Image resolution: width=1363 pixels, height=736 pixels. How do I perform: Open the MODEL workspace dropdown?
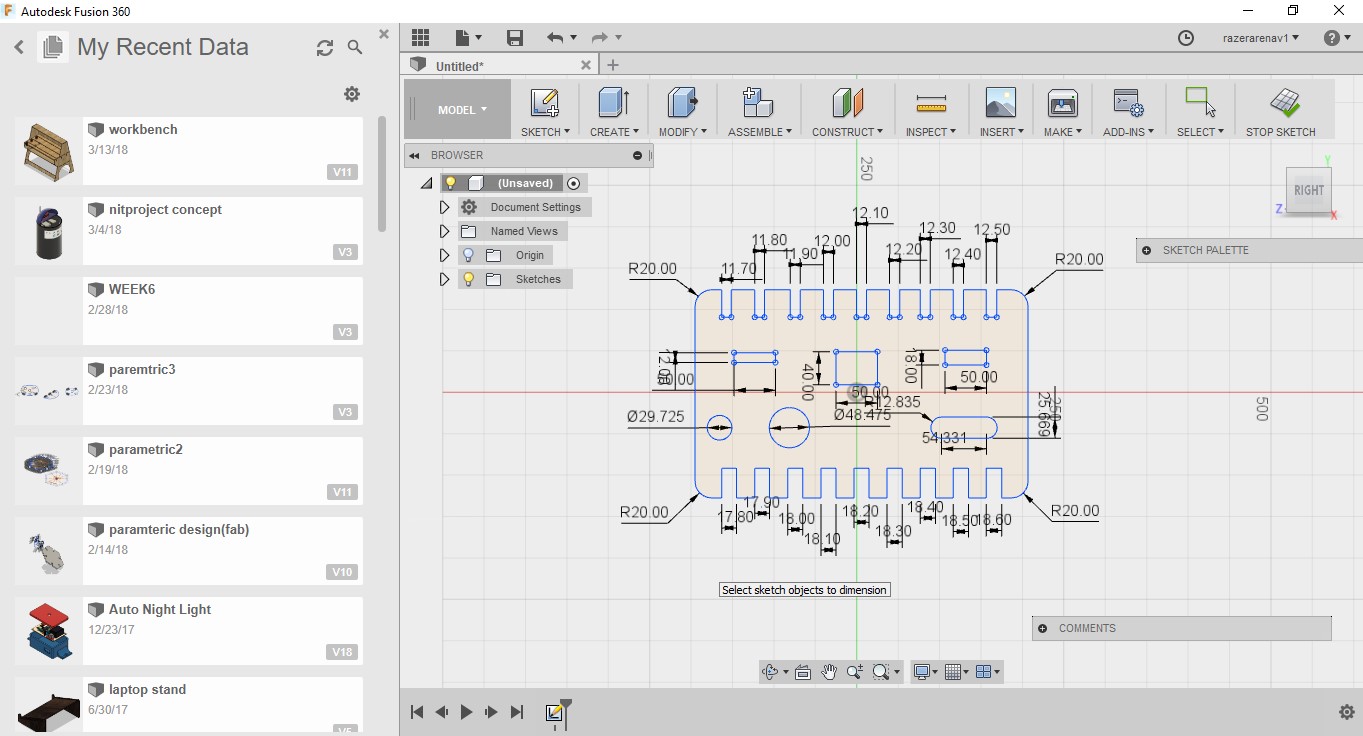pos(462,110)
